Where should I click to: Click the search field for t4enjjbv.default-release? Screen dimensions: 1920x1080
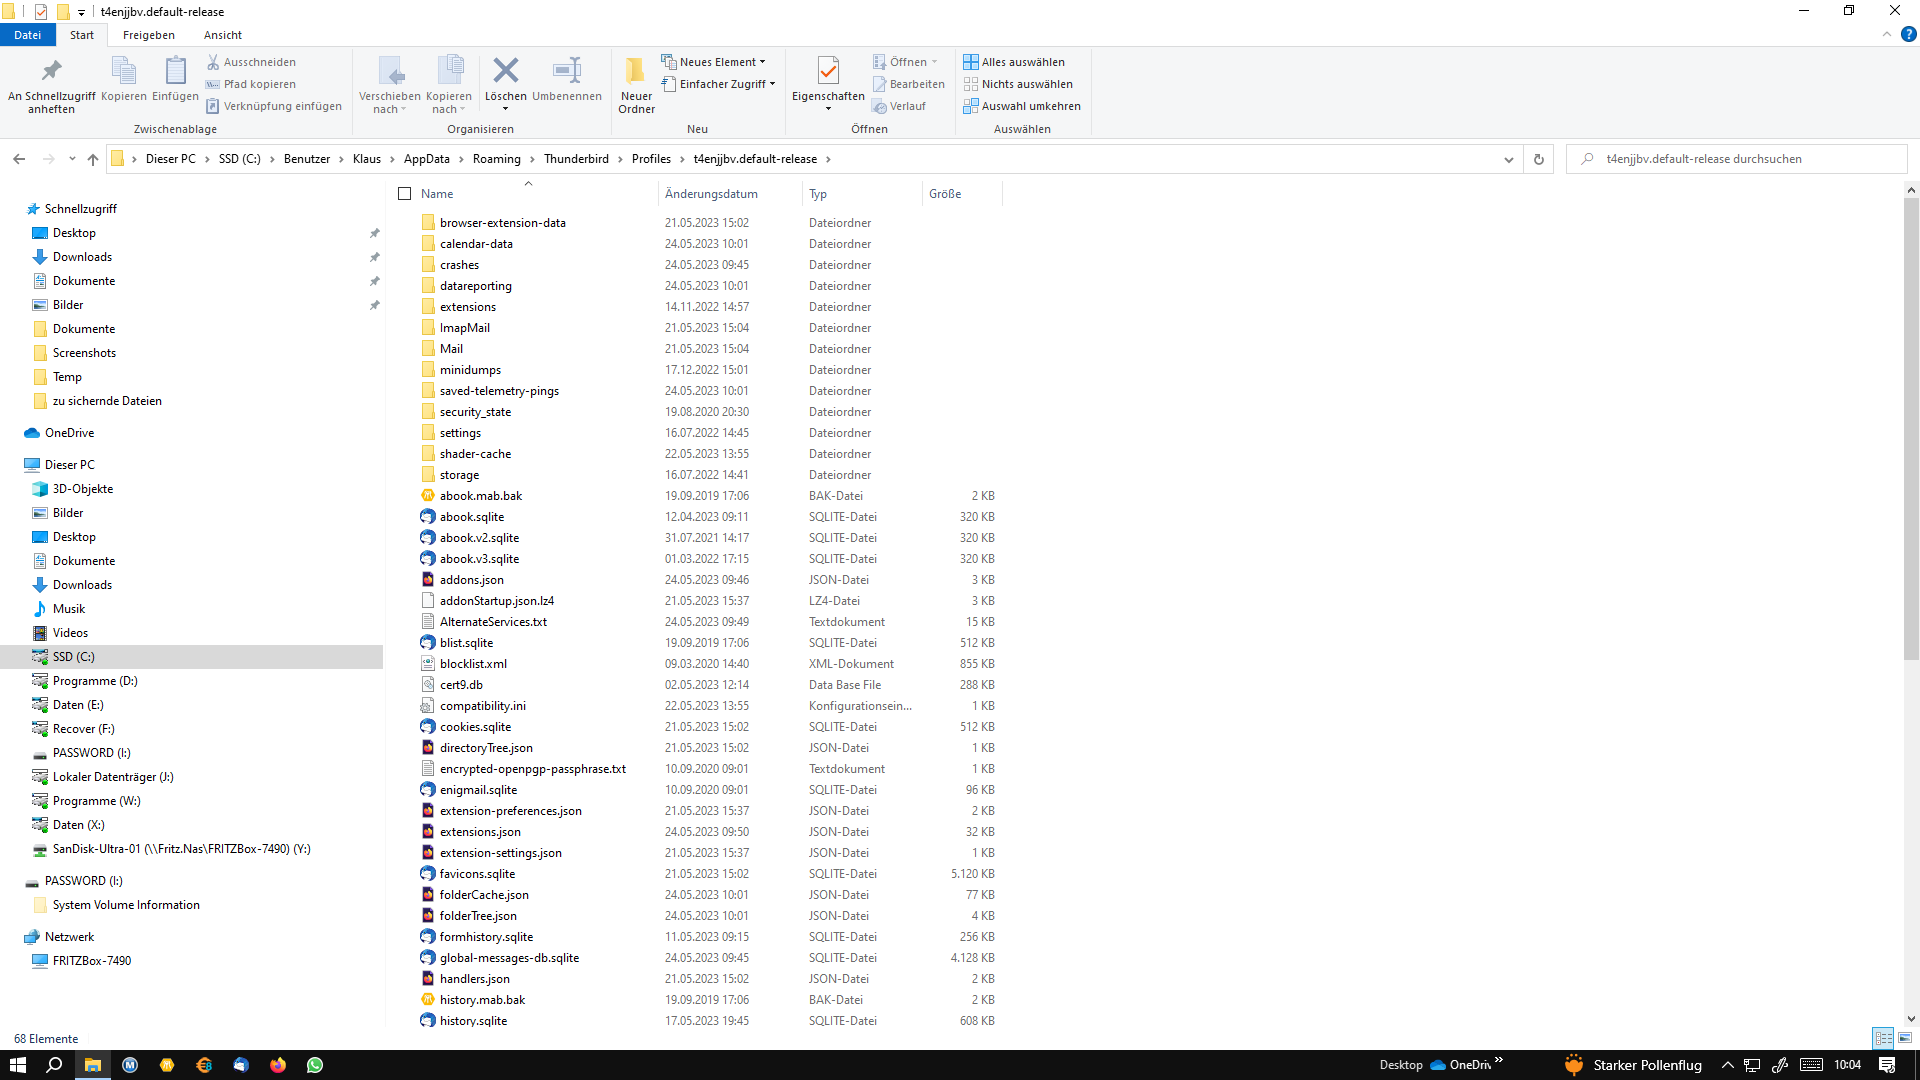click(x=1740, y=159)
